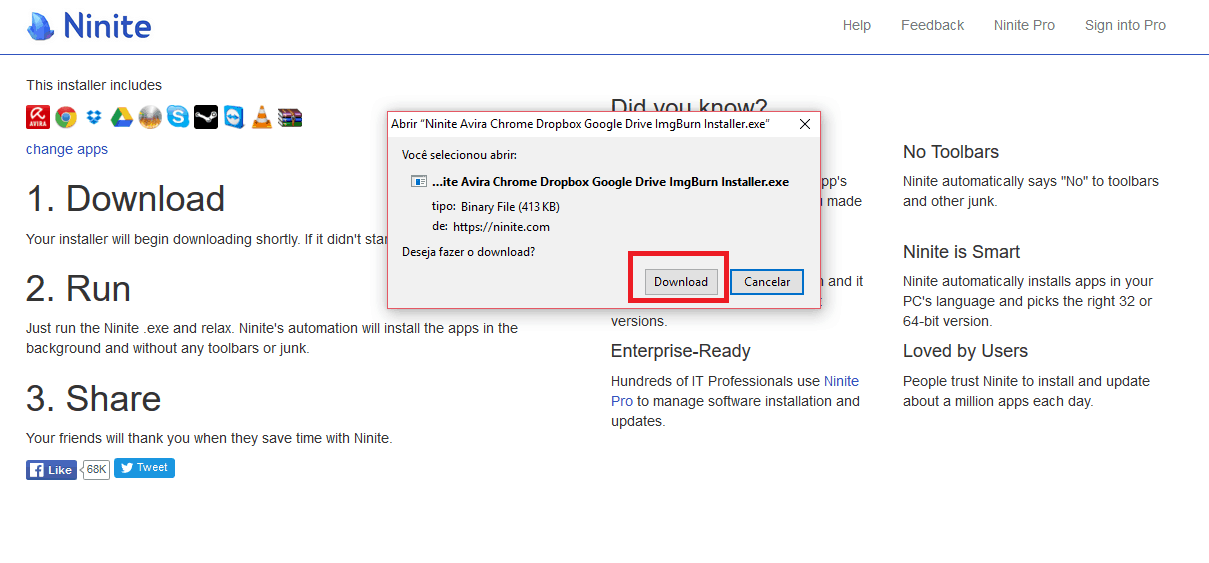Click the Dropbox icon
The width and height of the screenshot is (1209, 563).
click(x=94, y=117)
